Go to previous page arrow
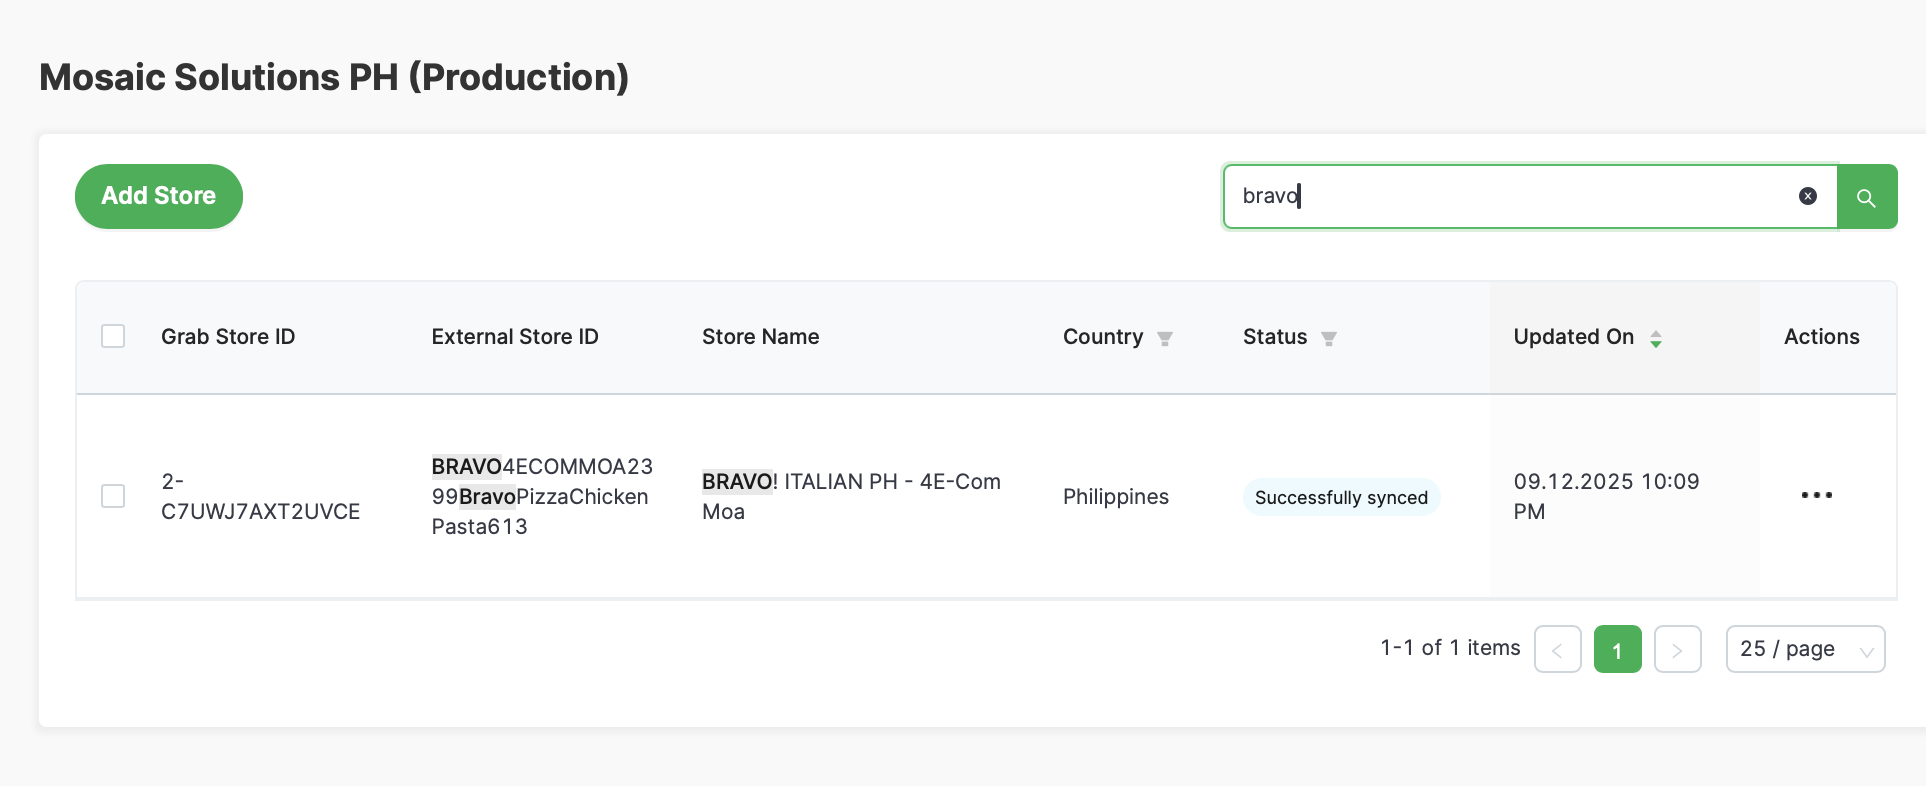The width and height of the screenshot is (1926, 786). [1557, 650]
